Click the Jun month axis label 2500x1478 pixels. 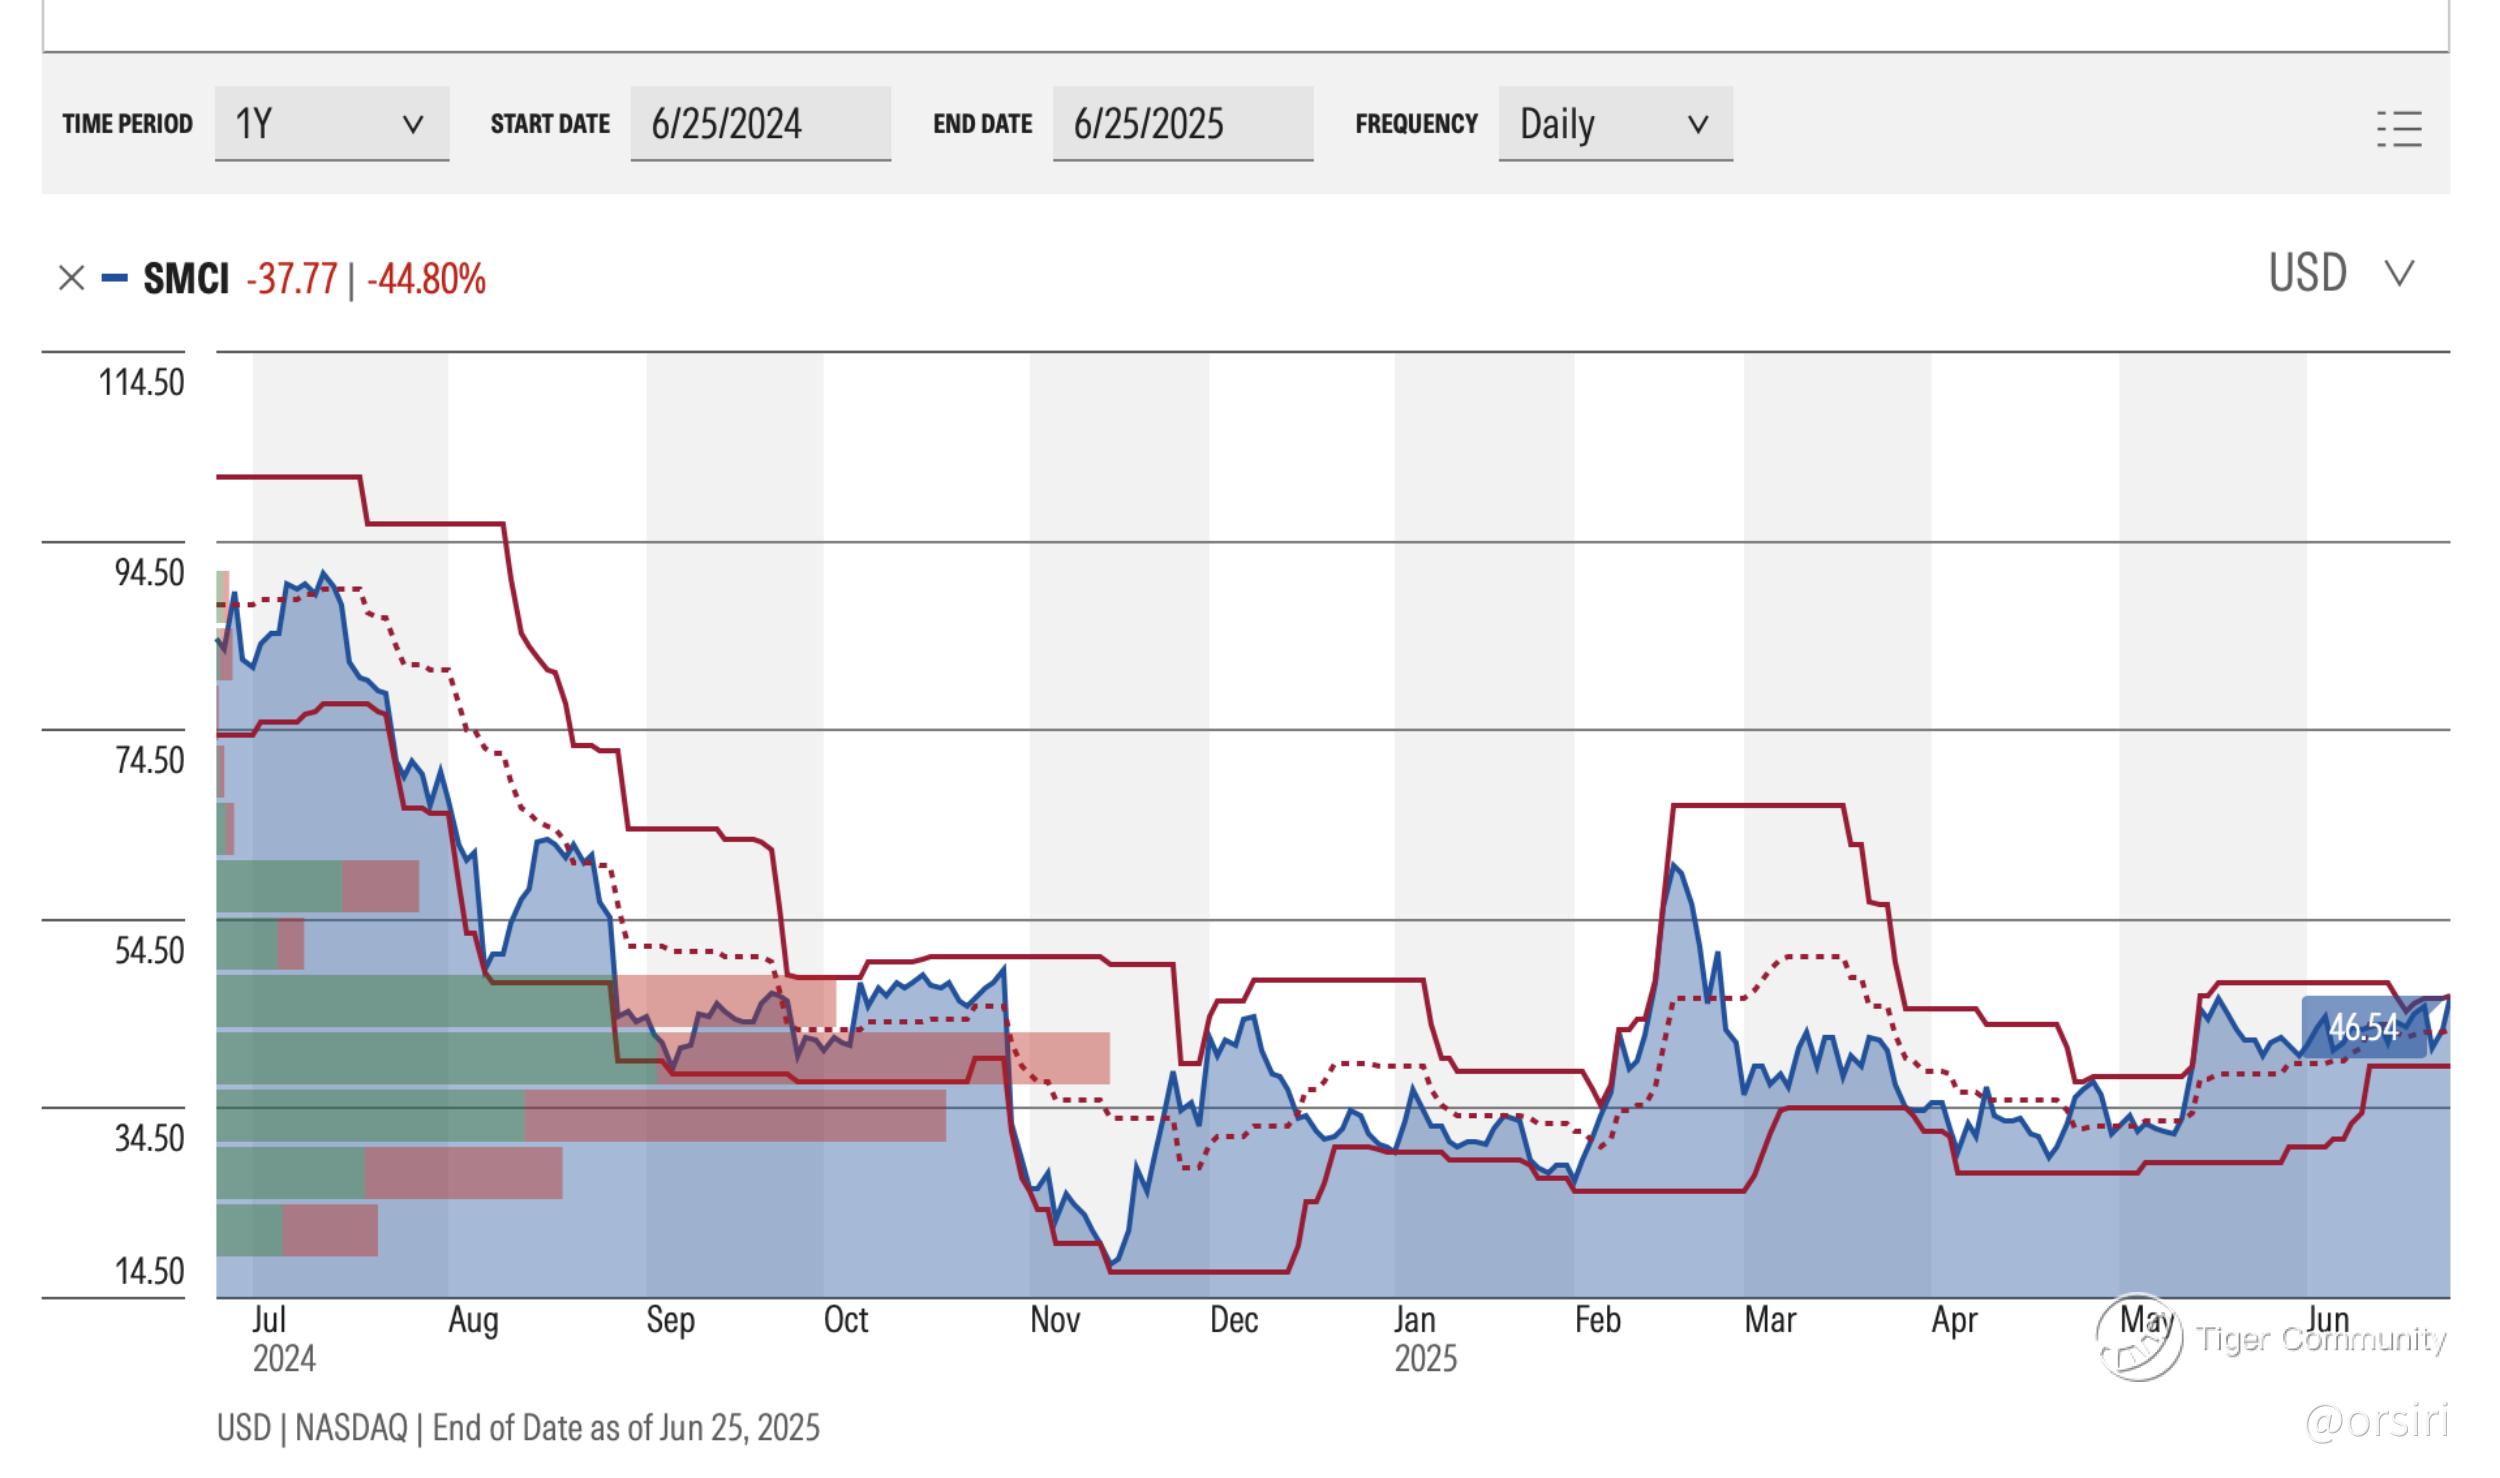tap(2327, 1321)
